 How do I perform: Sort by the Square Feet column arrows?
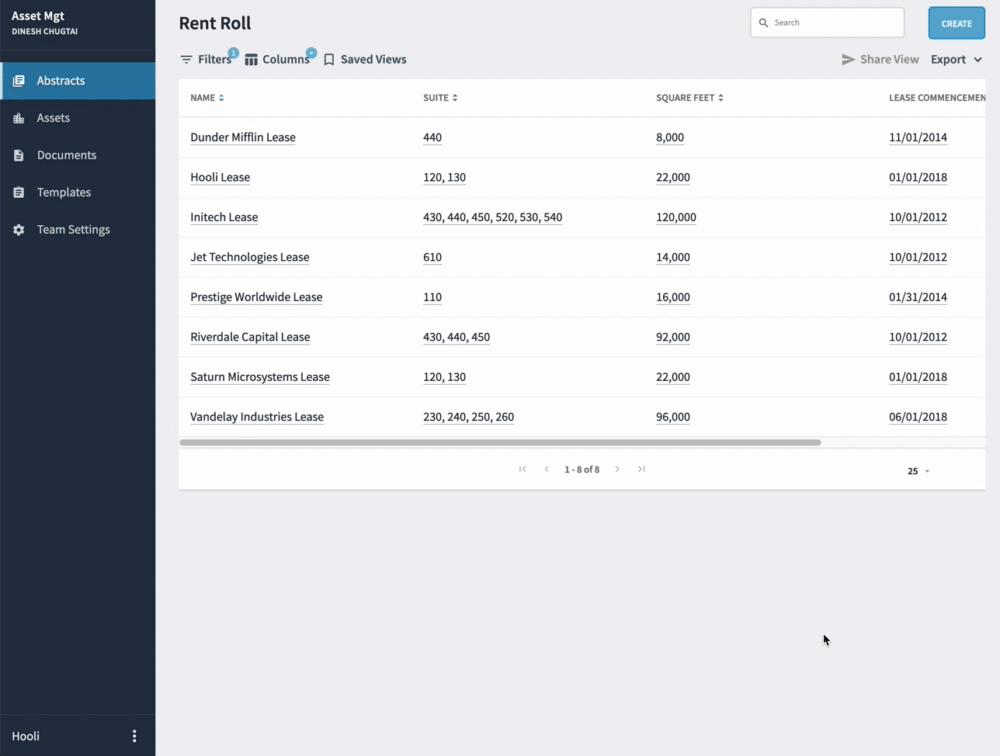[721, 98]
